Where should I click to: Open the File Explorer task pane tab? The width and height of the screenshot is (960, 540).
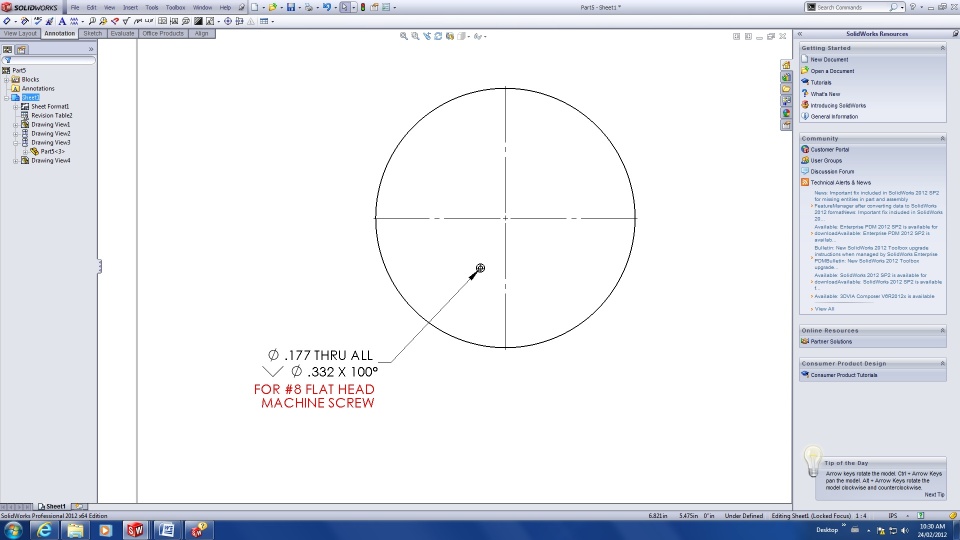(786, 89)
